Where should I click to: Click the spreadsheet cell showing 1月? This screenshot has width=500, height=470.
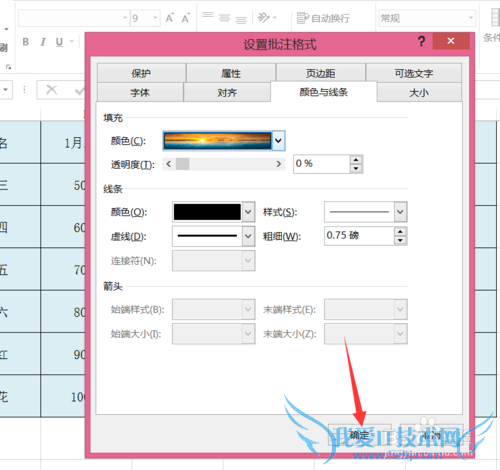click(63, 143)
